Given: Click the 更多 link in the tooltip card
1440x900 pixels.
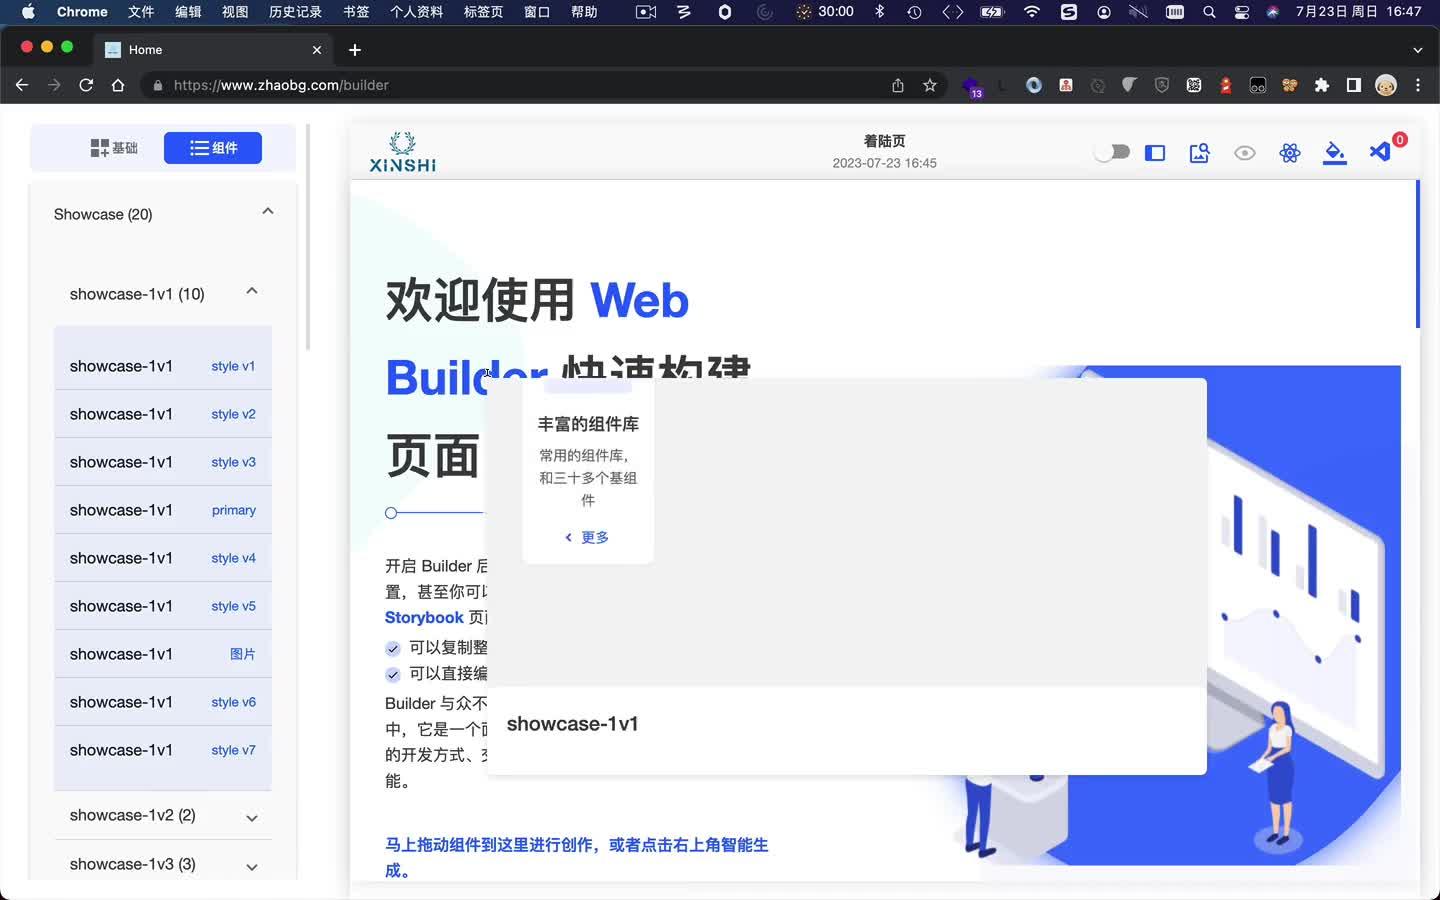Looking at the screenshot, I should point(587,537).
